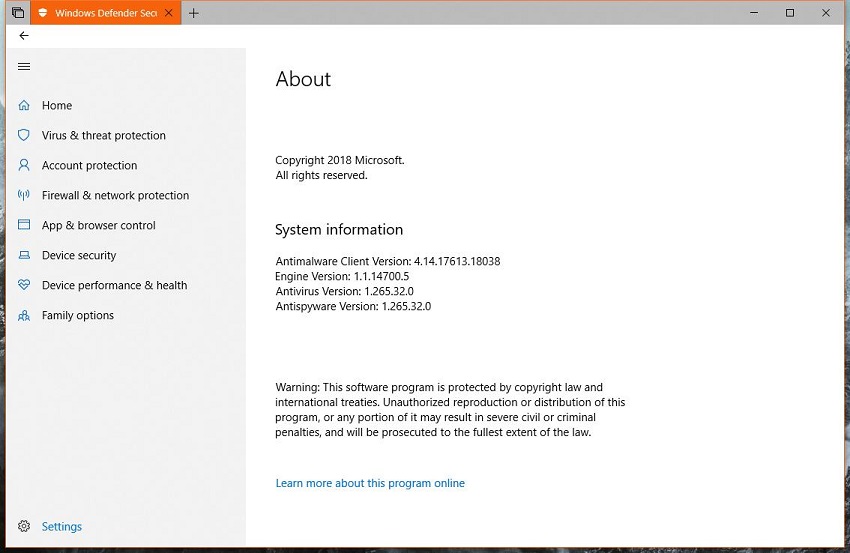
Task: Open Device performance & health heart icon
Action: tap(24, 285)
